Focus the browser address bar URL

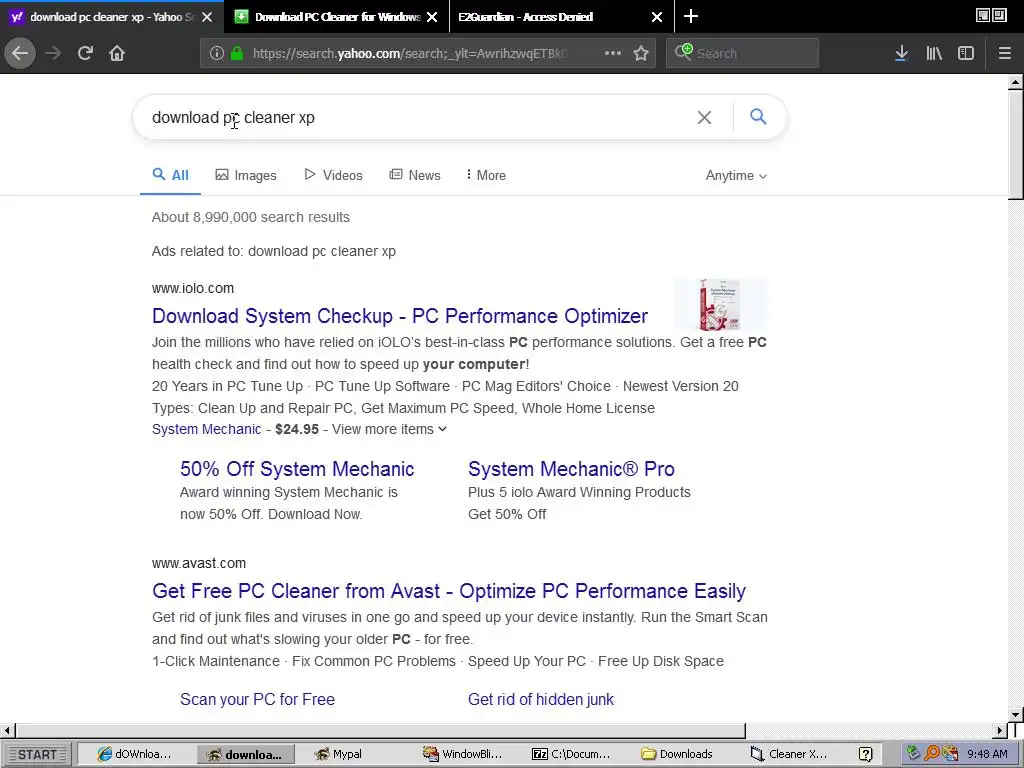pyautogui.click(x=408, y=54)
